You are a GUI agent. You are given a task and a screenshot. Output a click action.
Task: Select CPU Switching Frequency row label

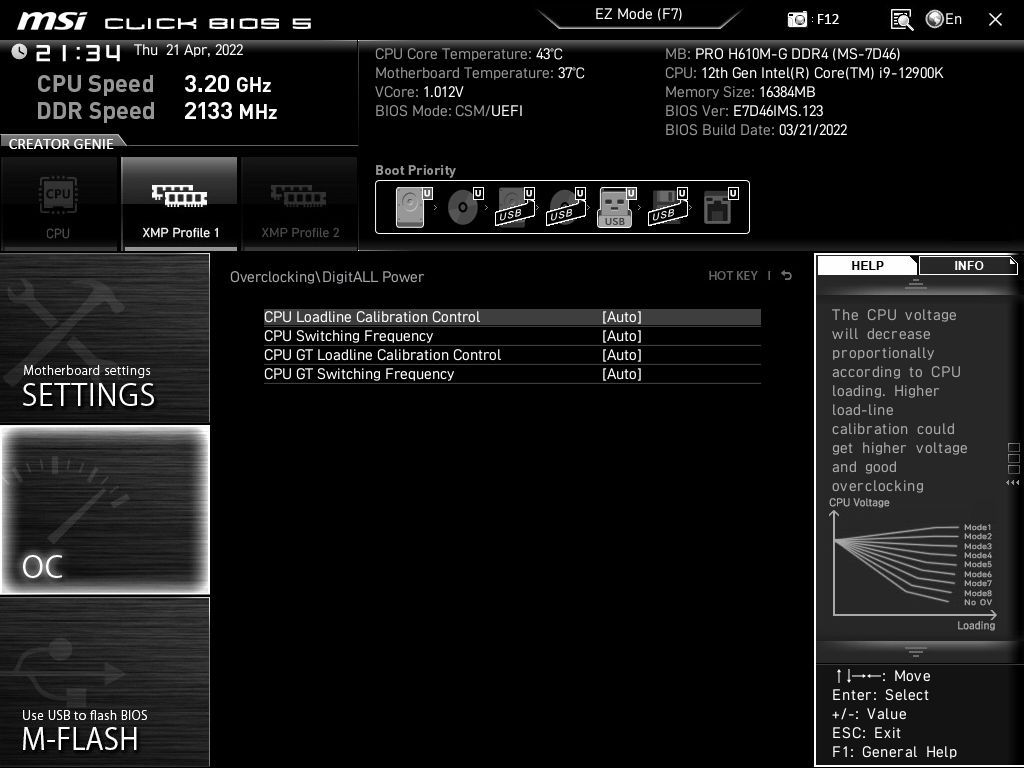pyautogui.click(x=348, y=336)
